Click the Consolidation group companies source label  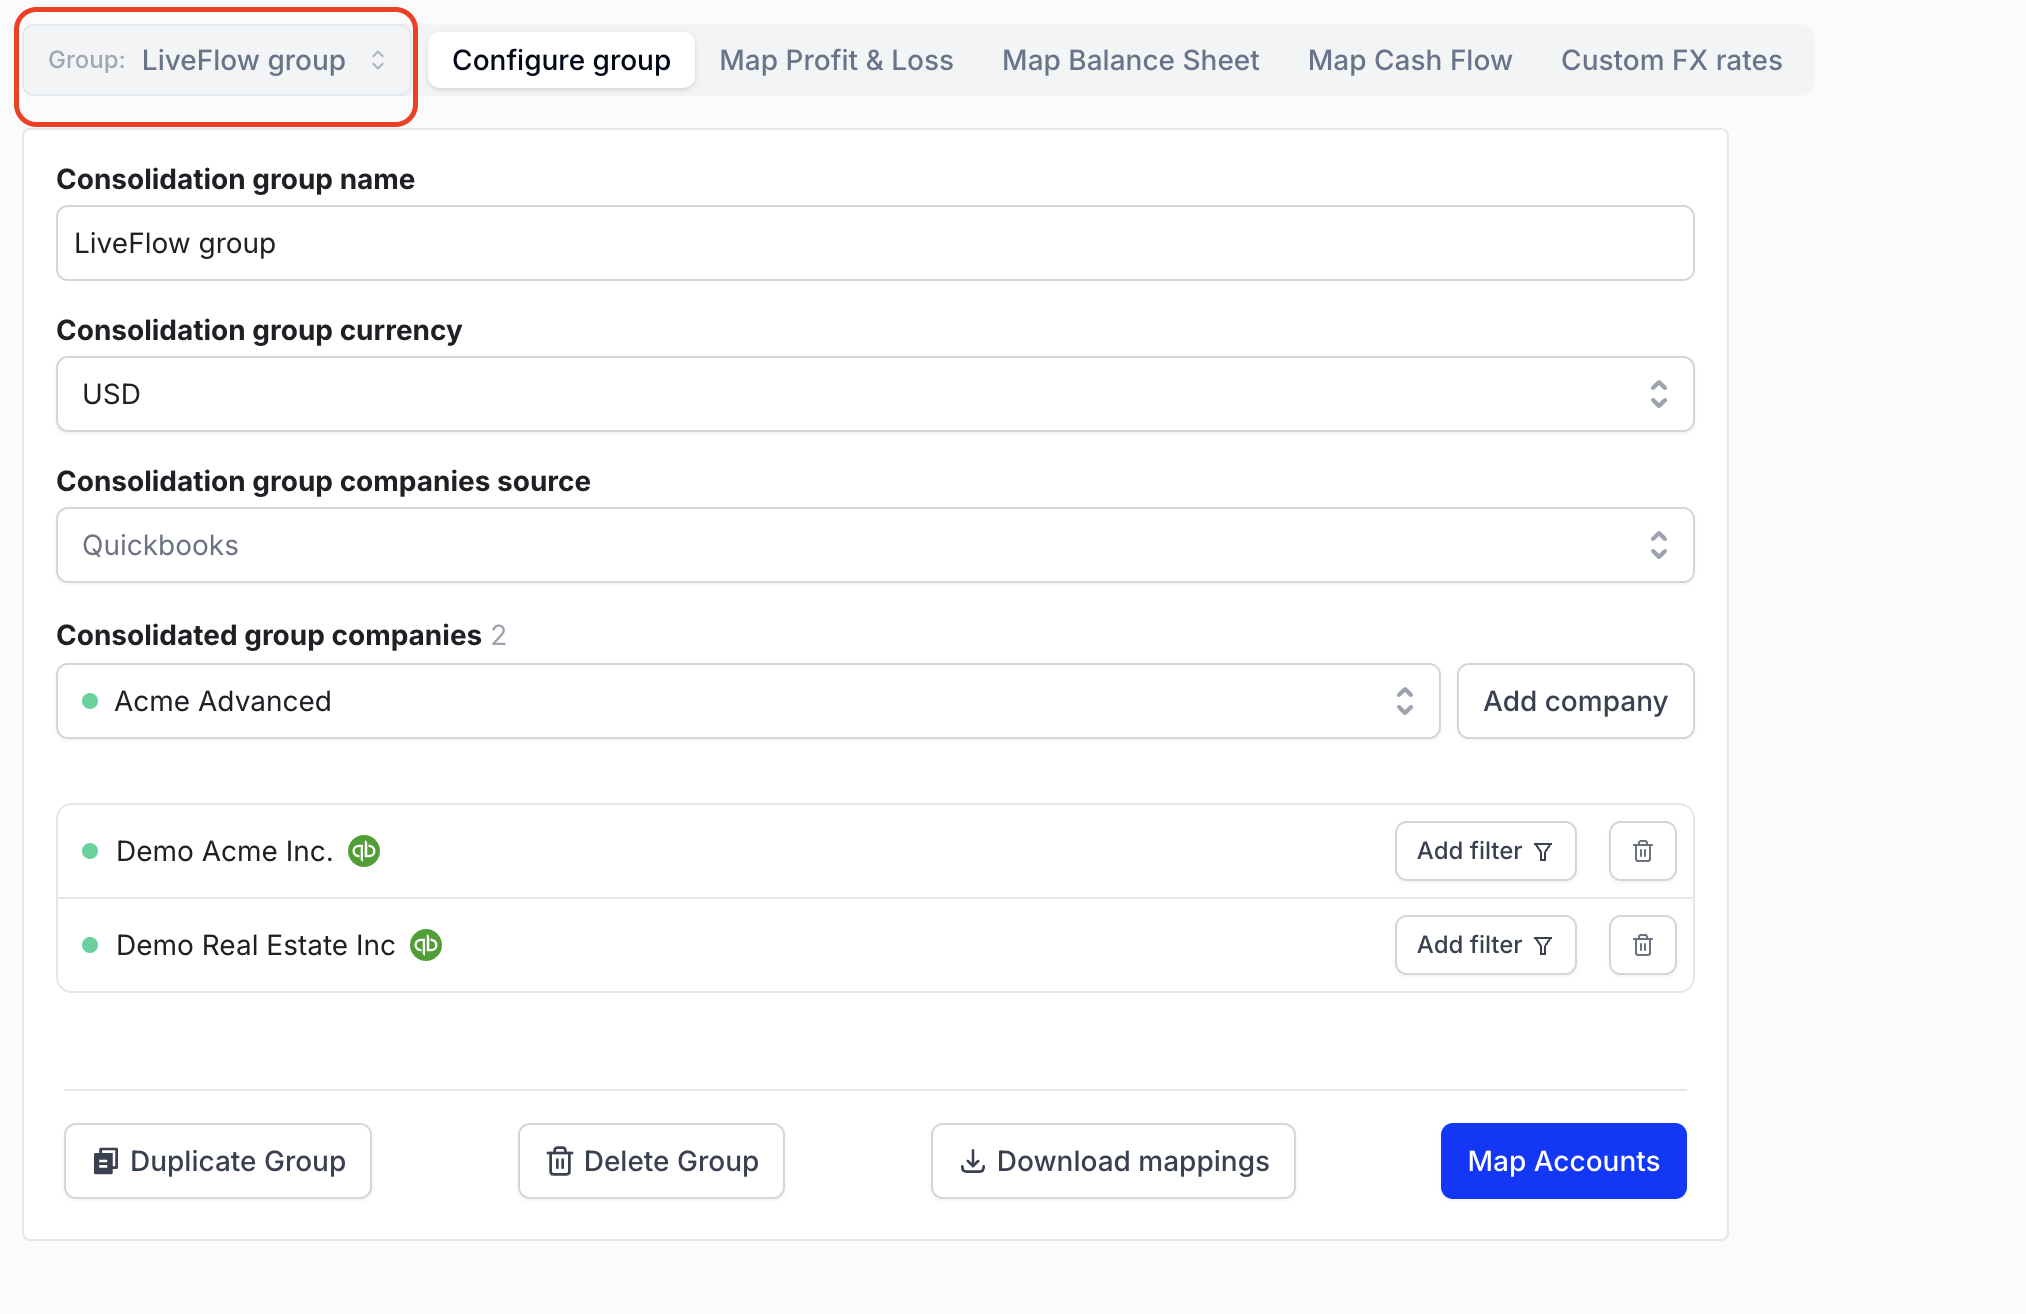coord(323,481)
